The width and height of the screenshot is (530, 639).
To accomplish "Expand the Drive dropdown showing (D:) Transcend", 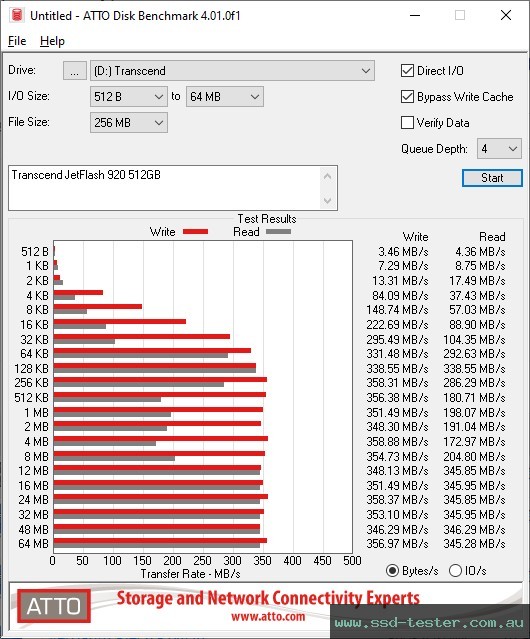I will tap(232, 71).
